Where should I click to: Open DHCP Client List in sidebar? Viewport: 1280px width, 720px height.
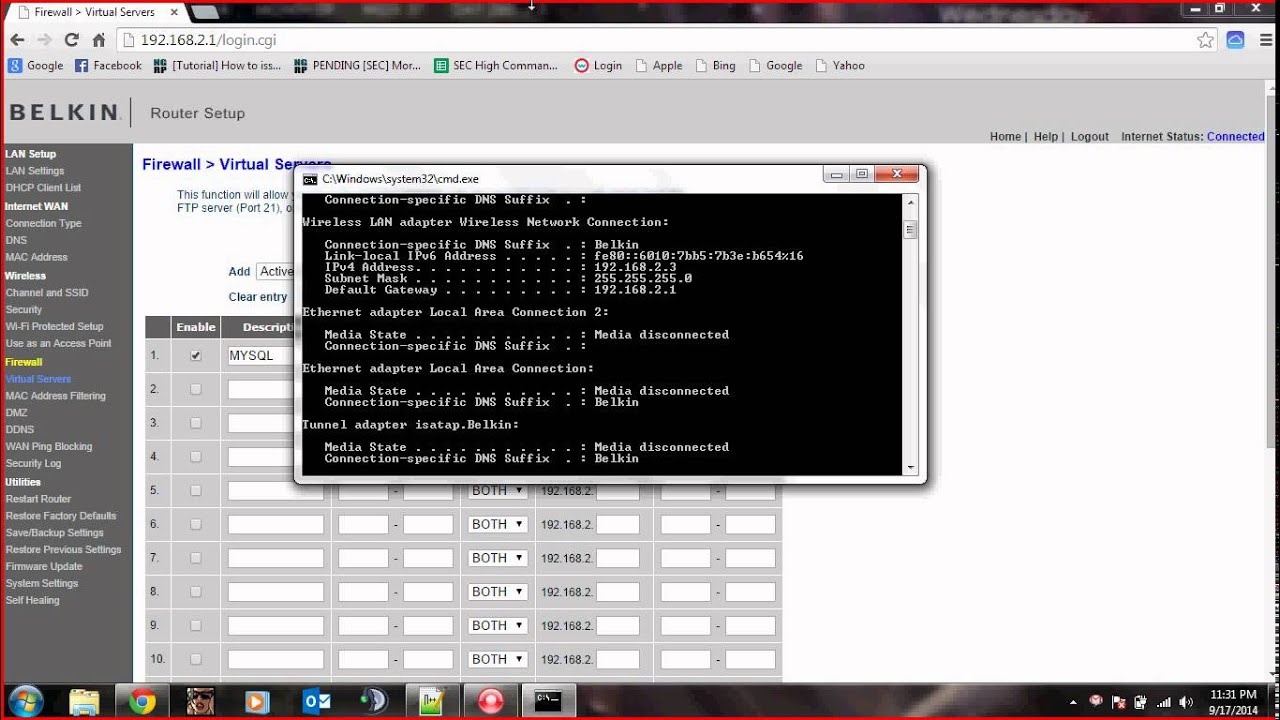[43, 188]
